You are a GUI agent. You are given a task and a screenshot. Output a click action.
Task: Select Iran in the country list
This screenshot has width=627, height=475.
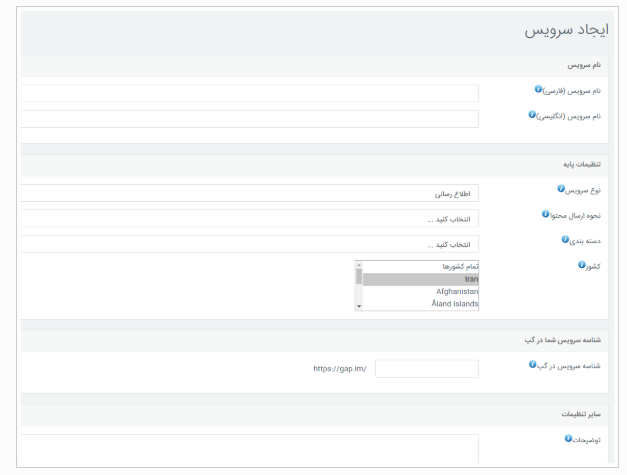[x=421, y=279]
